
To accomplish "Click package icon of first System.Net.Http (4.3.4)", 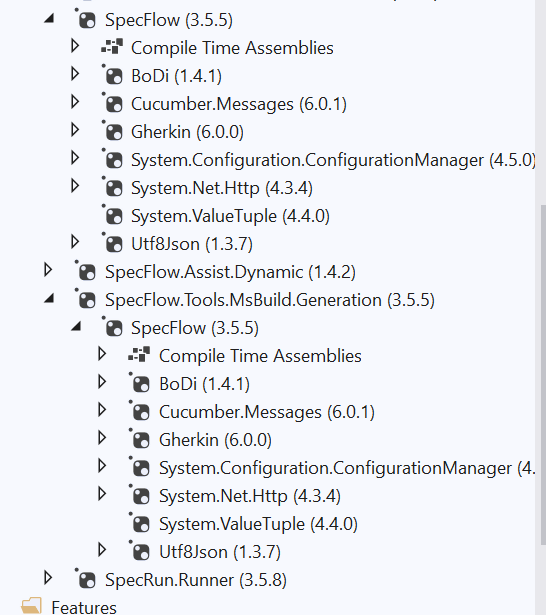I will [113, 187].
